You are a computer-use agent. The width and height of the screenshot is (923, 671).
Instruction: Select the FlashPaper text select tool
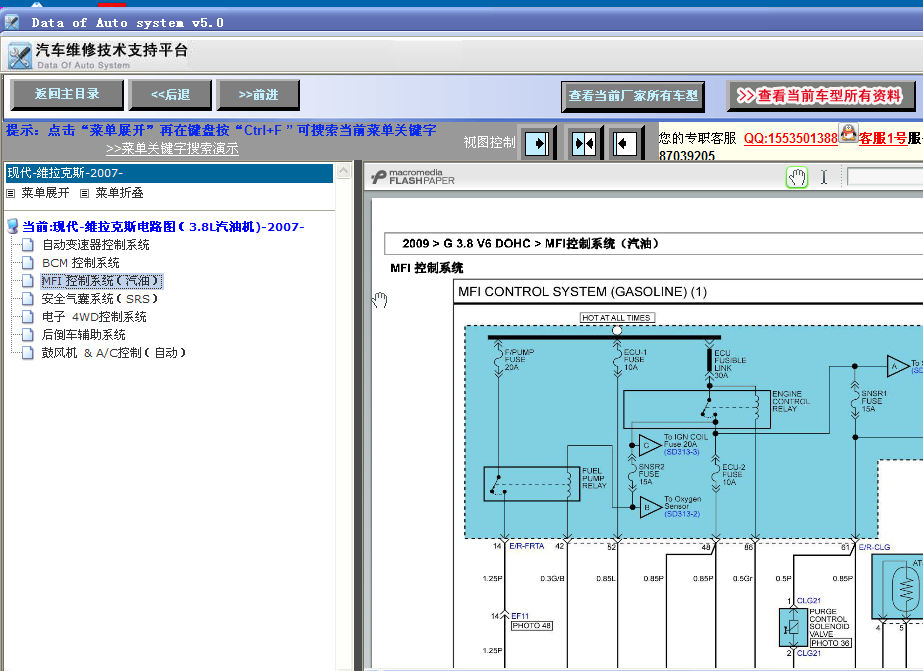(824, 177)
